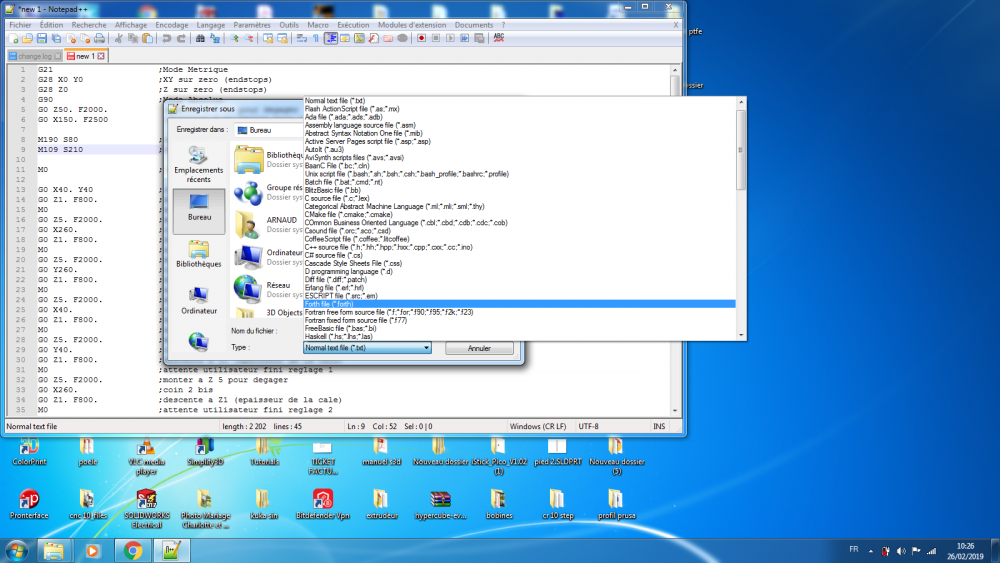Click the Copy toolbar icon
The height and width of the screenshot is (563, 1000).
pyautogui.click(x=133, y=38)
